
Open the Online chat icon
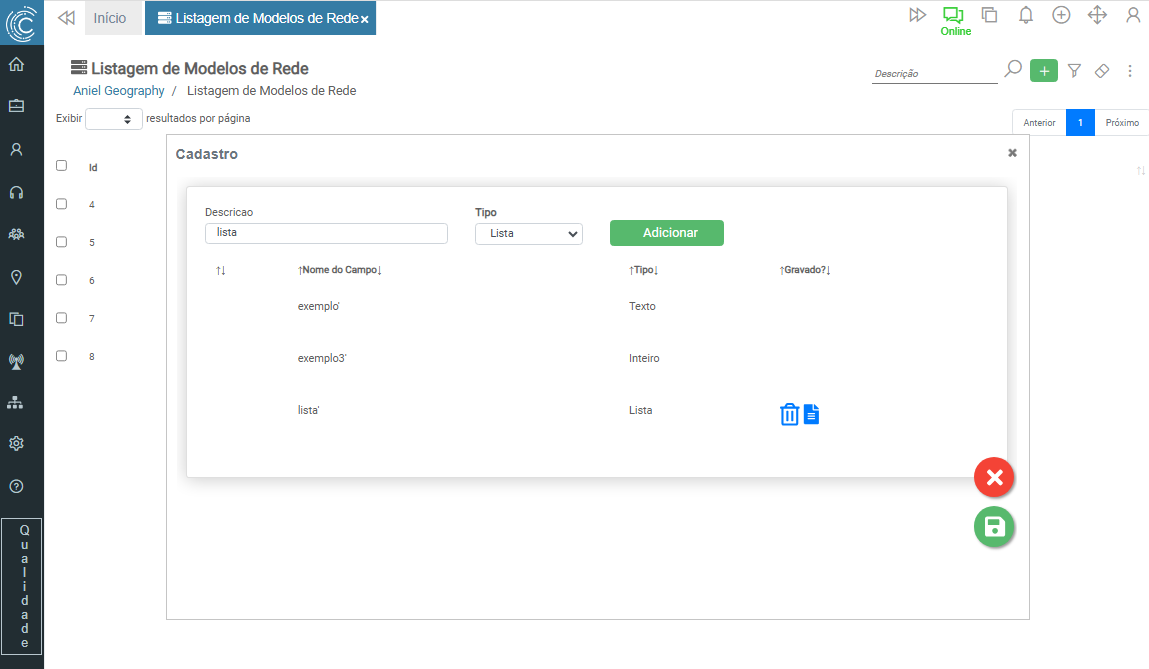point(953,16)
